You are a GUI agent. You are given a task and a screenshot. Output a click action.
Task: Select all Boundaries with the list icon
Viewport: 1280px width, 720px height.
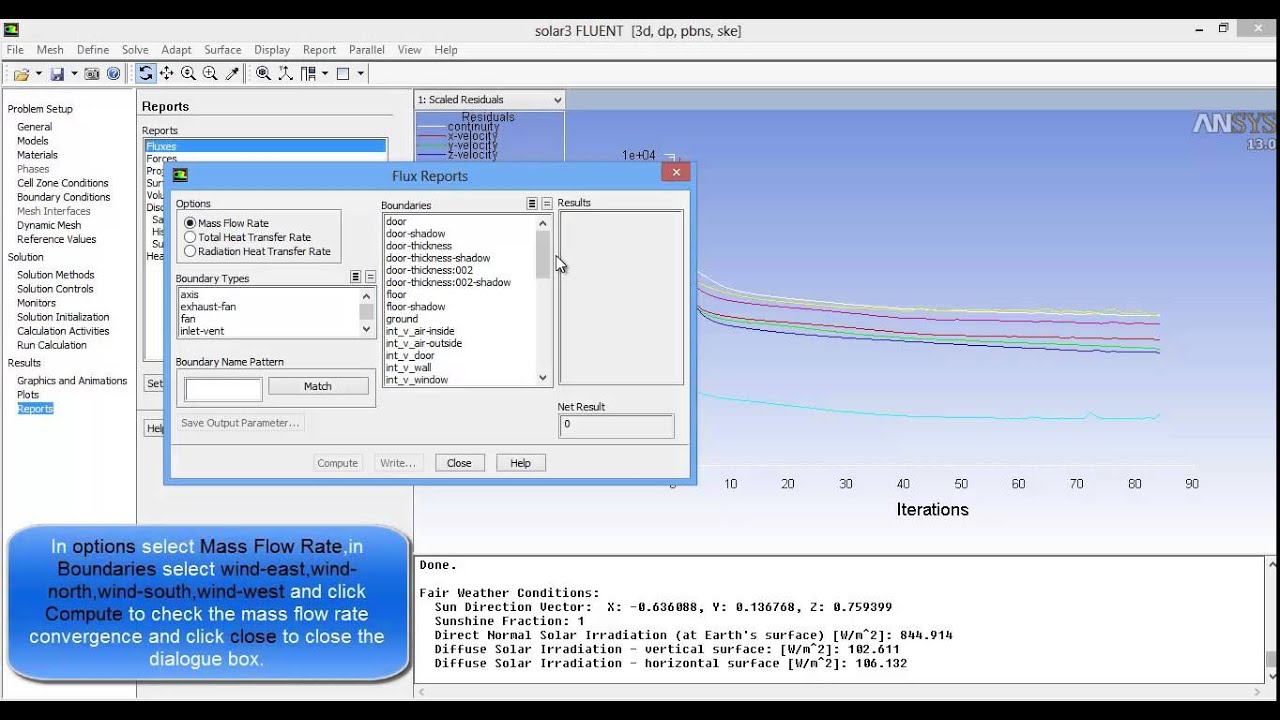point(532,204)
